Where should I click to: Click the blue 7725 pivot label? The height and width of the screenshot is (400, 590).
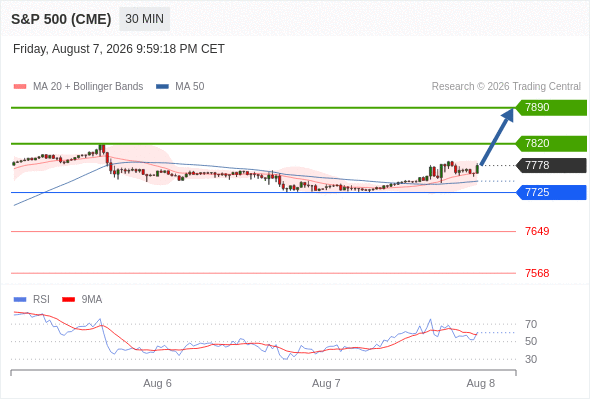[551, 192]
